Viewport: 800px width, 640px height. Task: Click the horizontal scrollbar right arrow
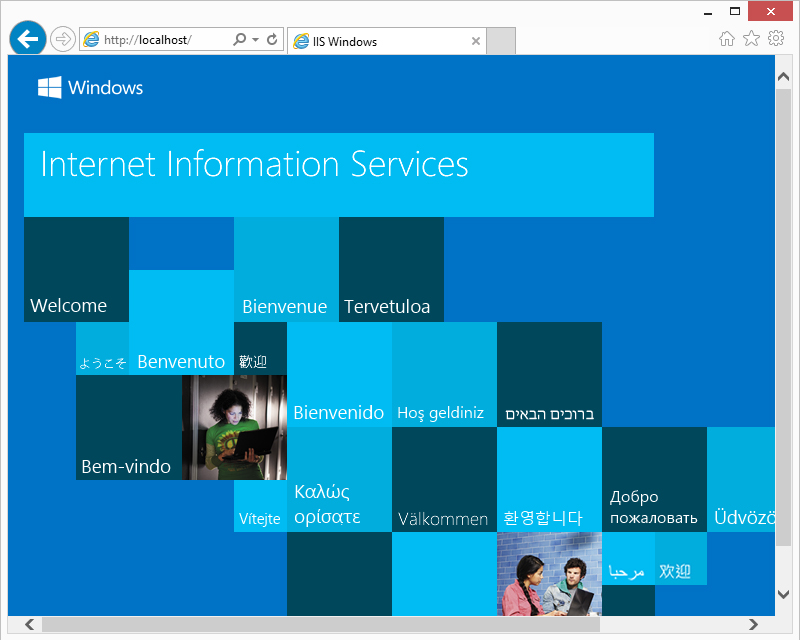pyautogui.click(x=753, y=624)
